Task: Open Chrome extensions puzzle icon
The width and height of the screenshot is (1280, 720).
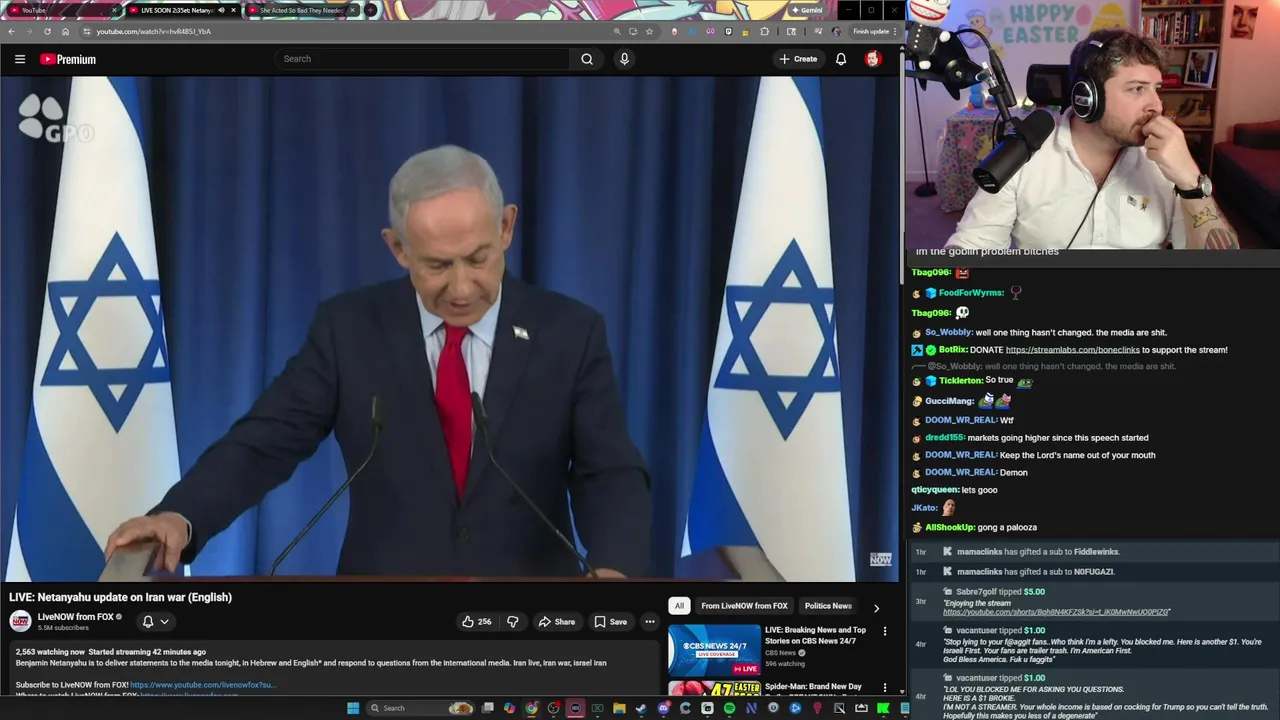Action: point(764,31)
